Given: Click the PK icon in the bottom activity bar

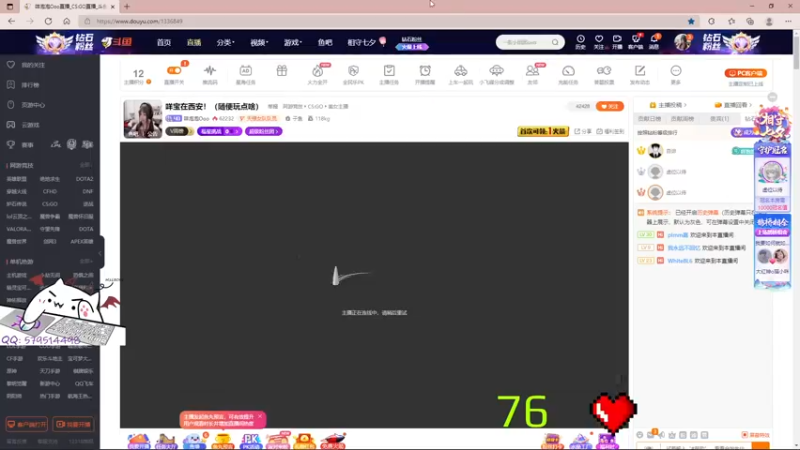Looking at the screenshot, I should pos(251,441).
